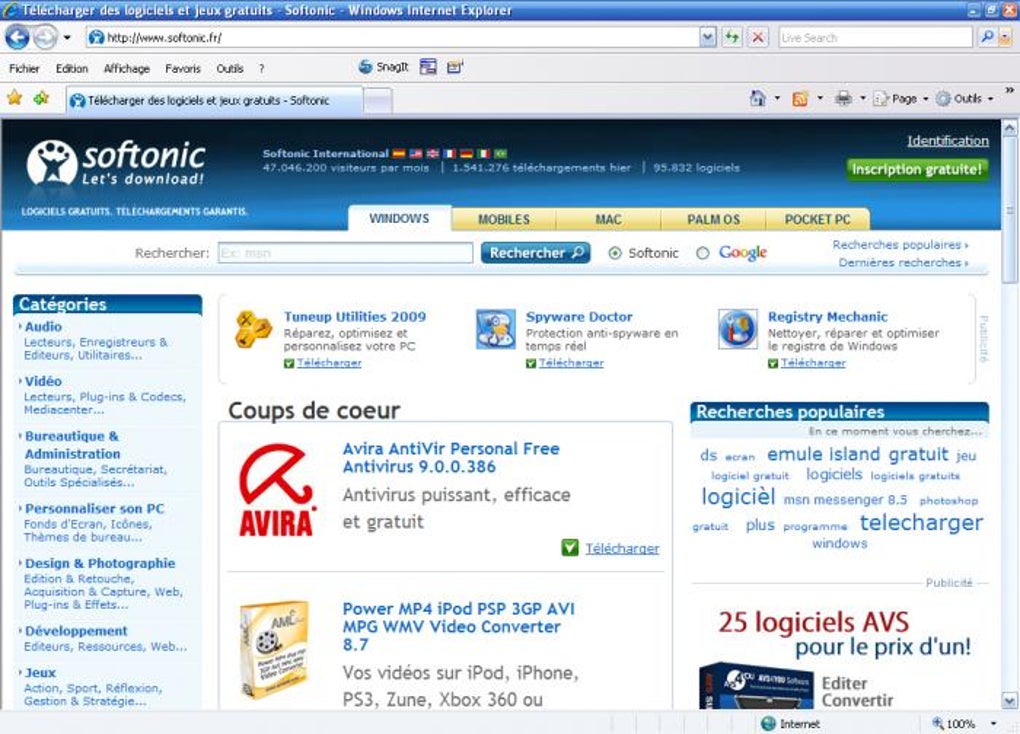Open the recent pages dropdown beside Forward

tap(67, 38)
